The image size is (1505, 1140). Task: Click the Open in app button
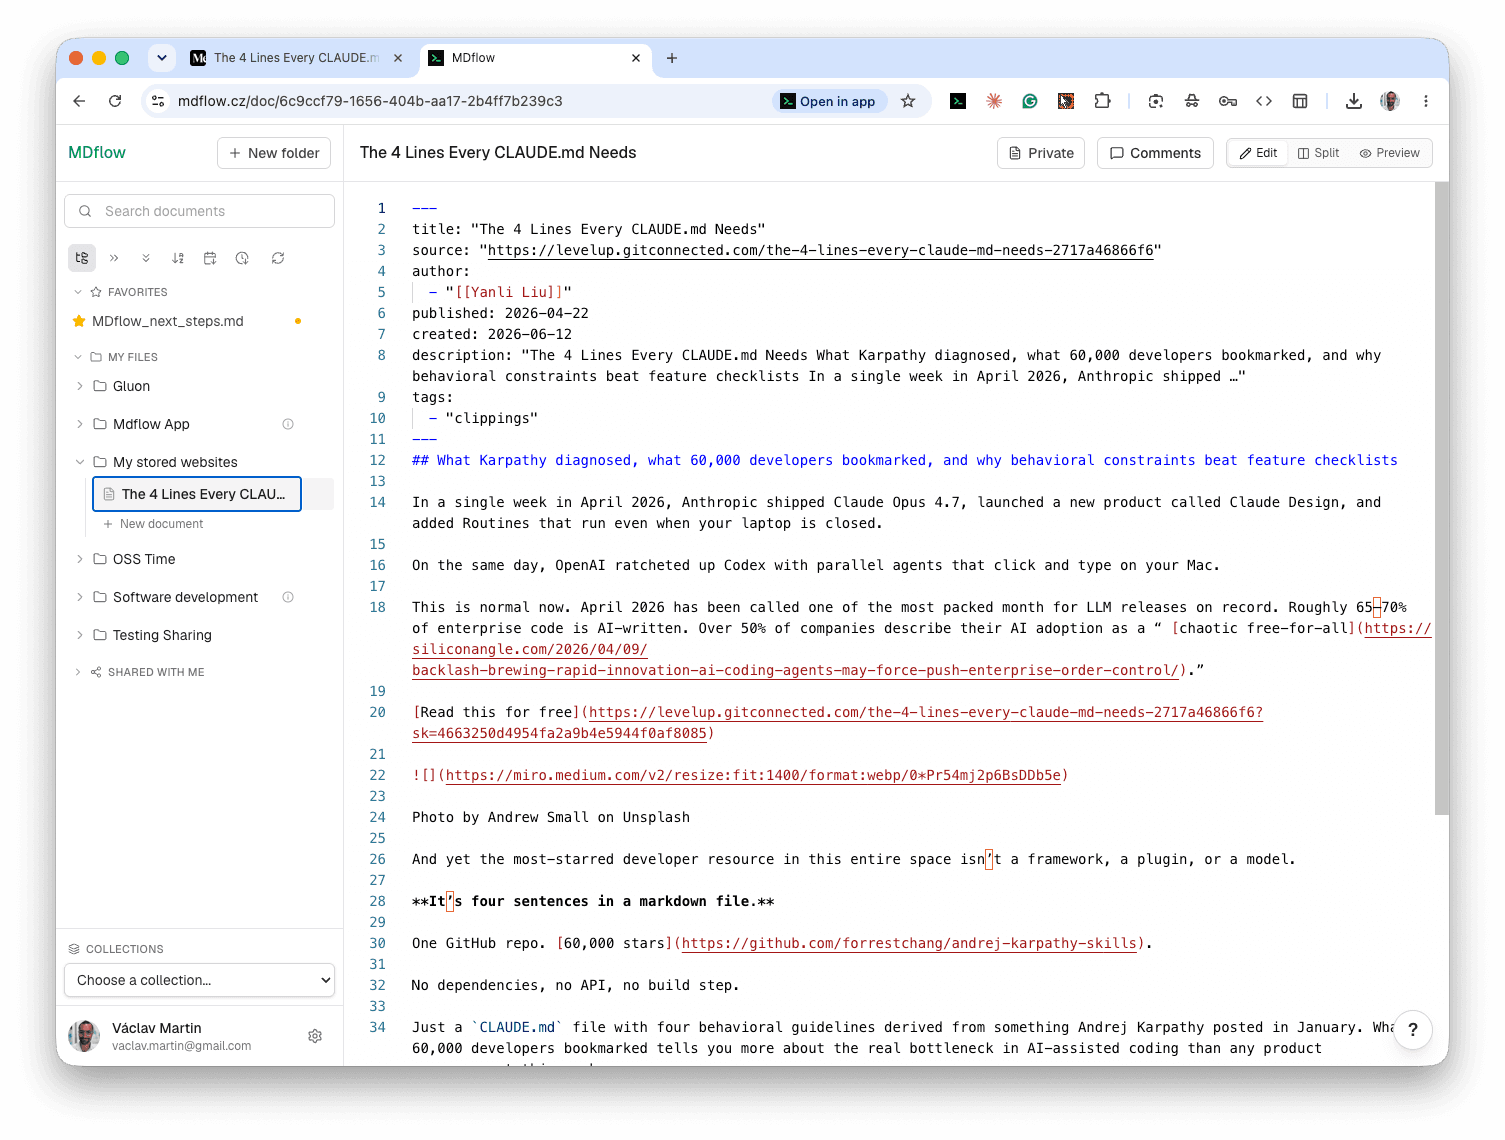click(x=828, y=101)
